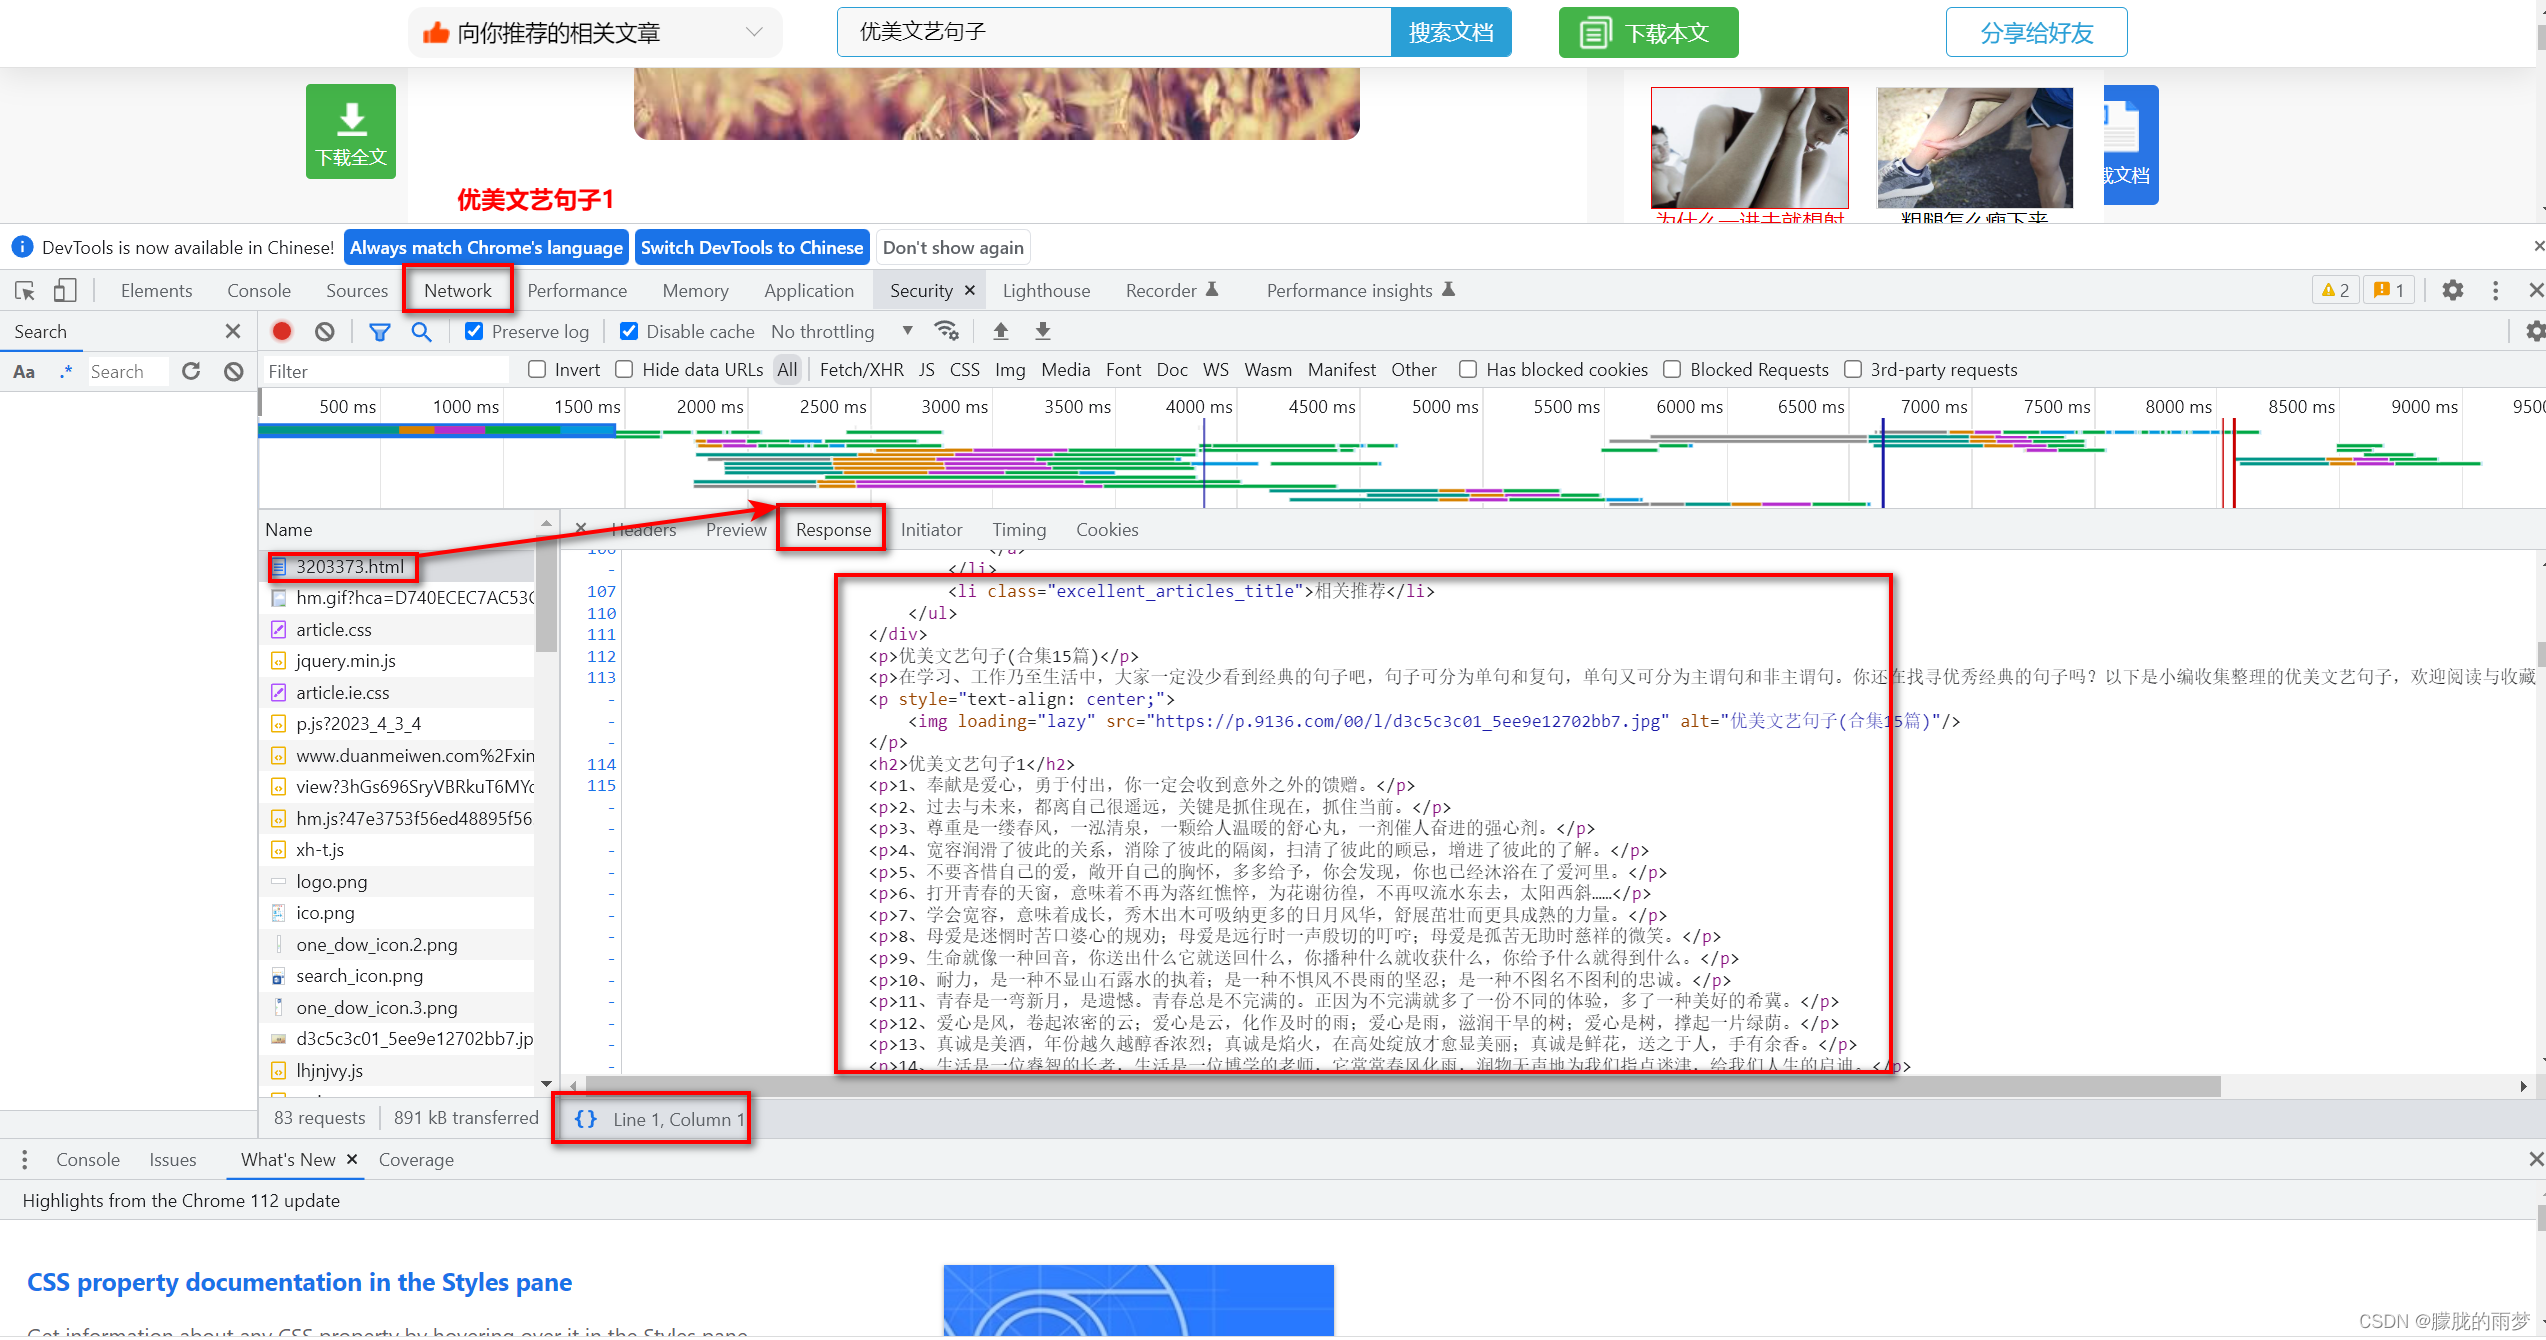The height and width of the screenshot is (1340, 2546).
Task: Select the article.css request row
Action: click(x=333, y=629)
